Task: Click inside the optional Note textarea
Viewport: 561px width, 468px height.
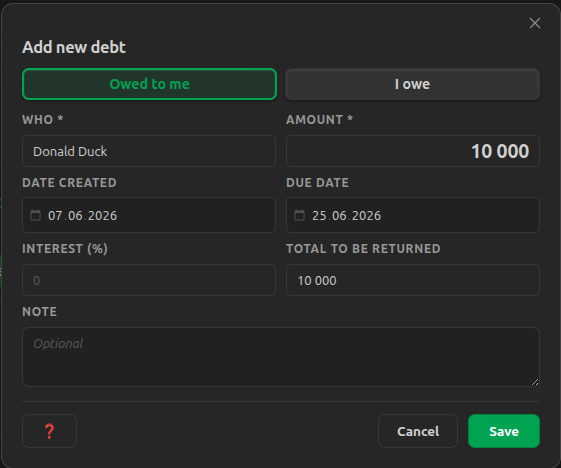Action: pos(281,357)
